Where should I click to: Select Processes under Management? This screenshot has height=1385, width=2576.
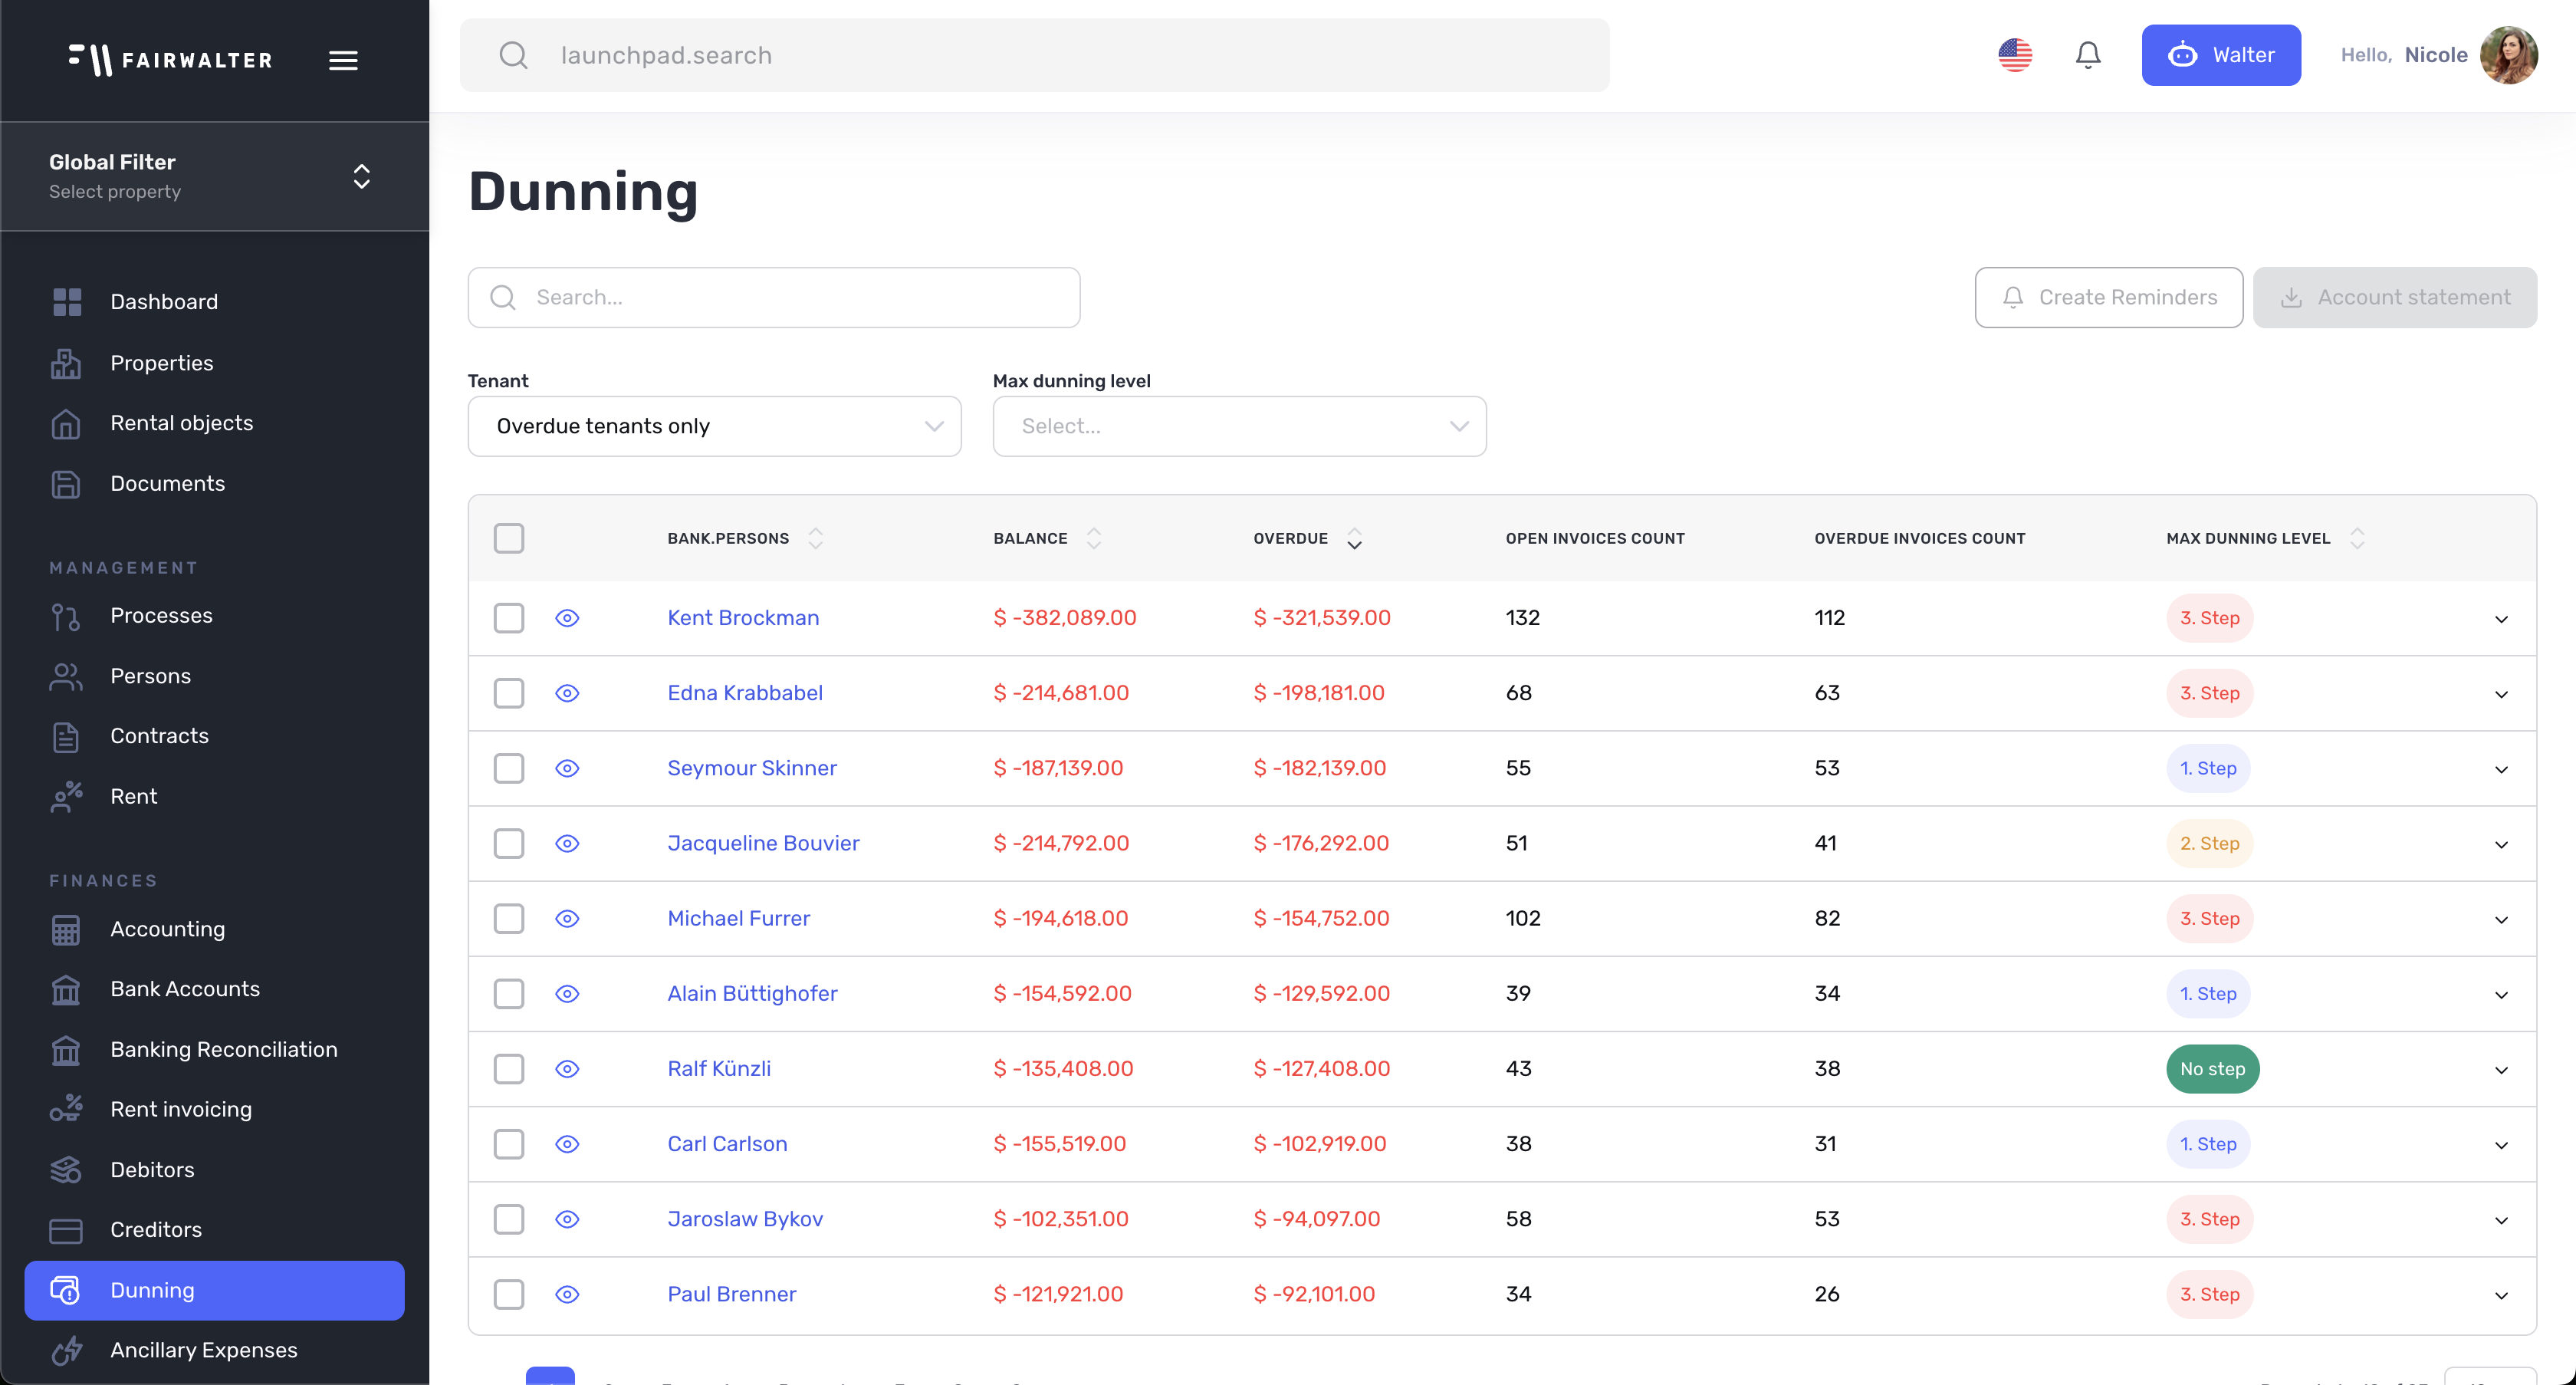tap(161, 616)
